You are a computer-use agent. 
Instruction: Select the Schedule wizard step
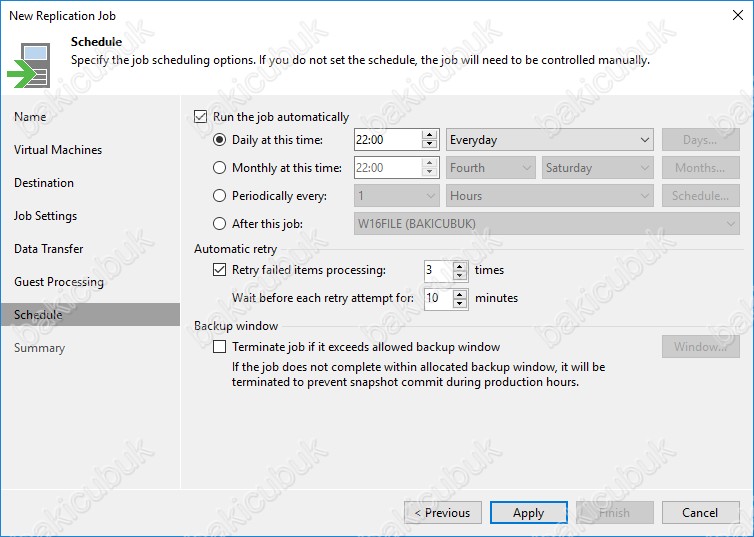(90, 314)
